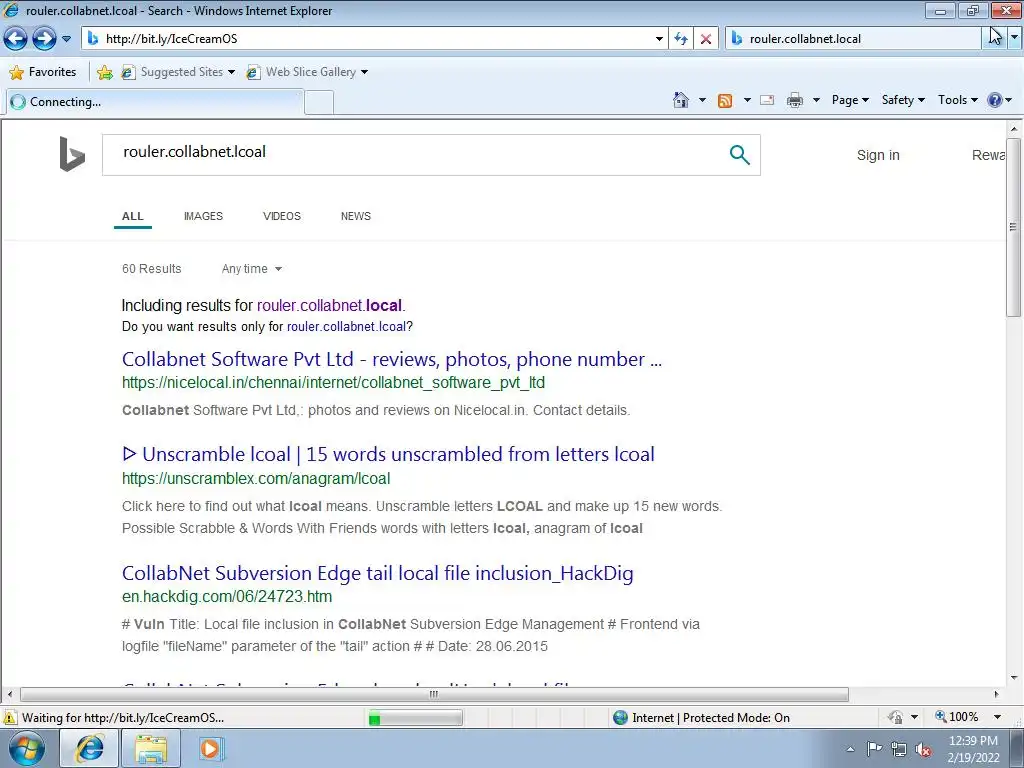The image size is (1024, 768).
Task: Click the Bing search query input box
Action: tap(418, 155)
